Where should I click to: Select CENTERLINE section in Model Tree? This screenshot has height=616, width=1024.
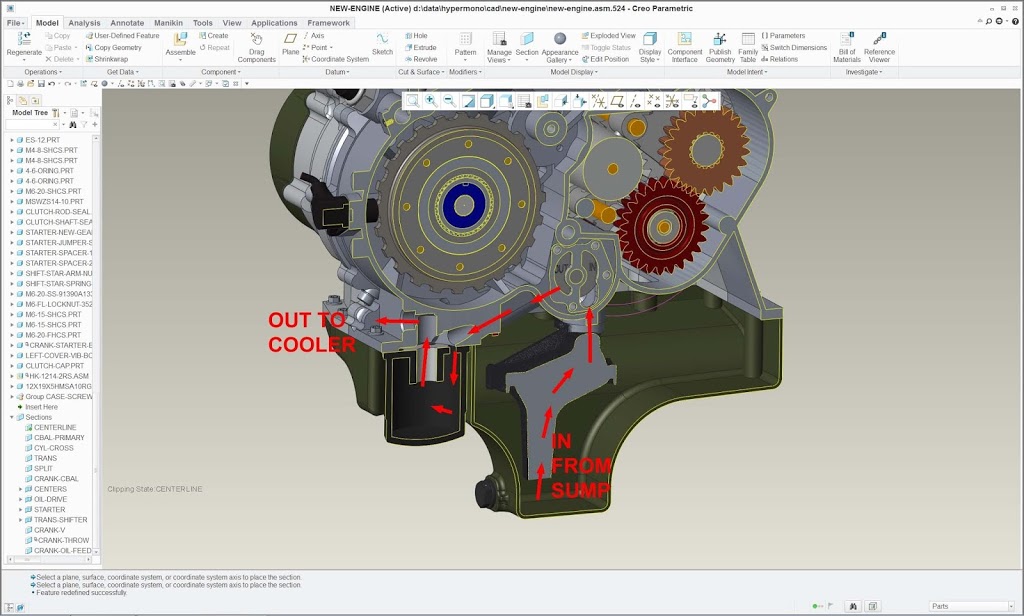[55, 427]
